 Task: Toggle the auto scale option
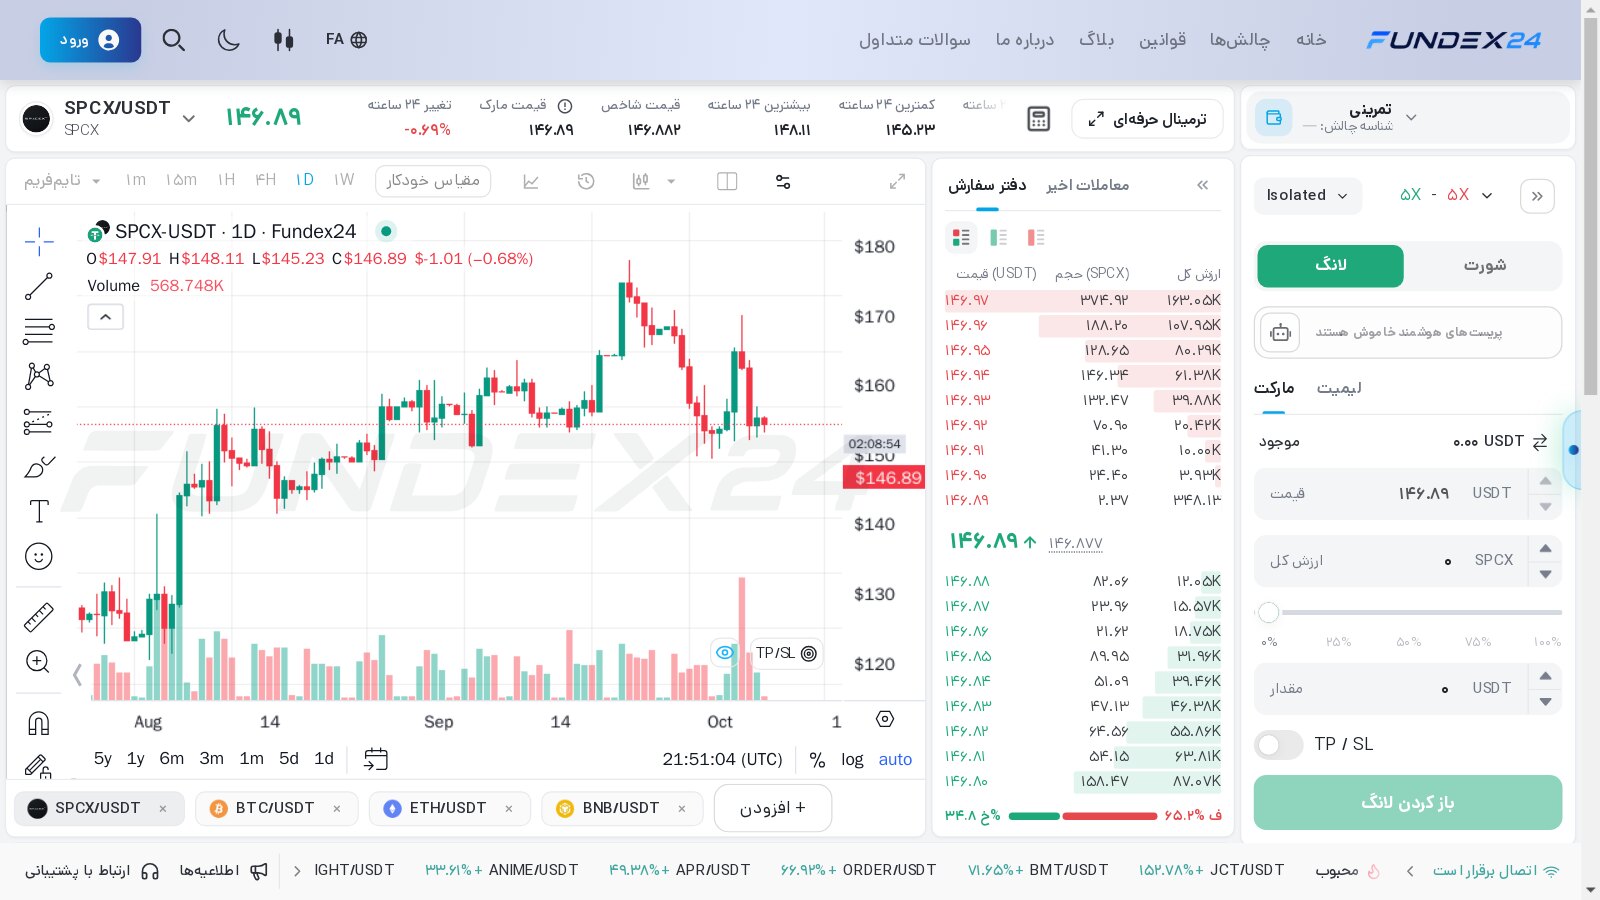click(895, 759)
